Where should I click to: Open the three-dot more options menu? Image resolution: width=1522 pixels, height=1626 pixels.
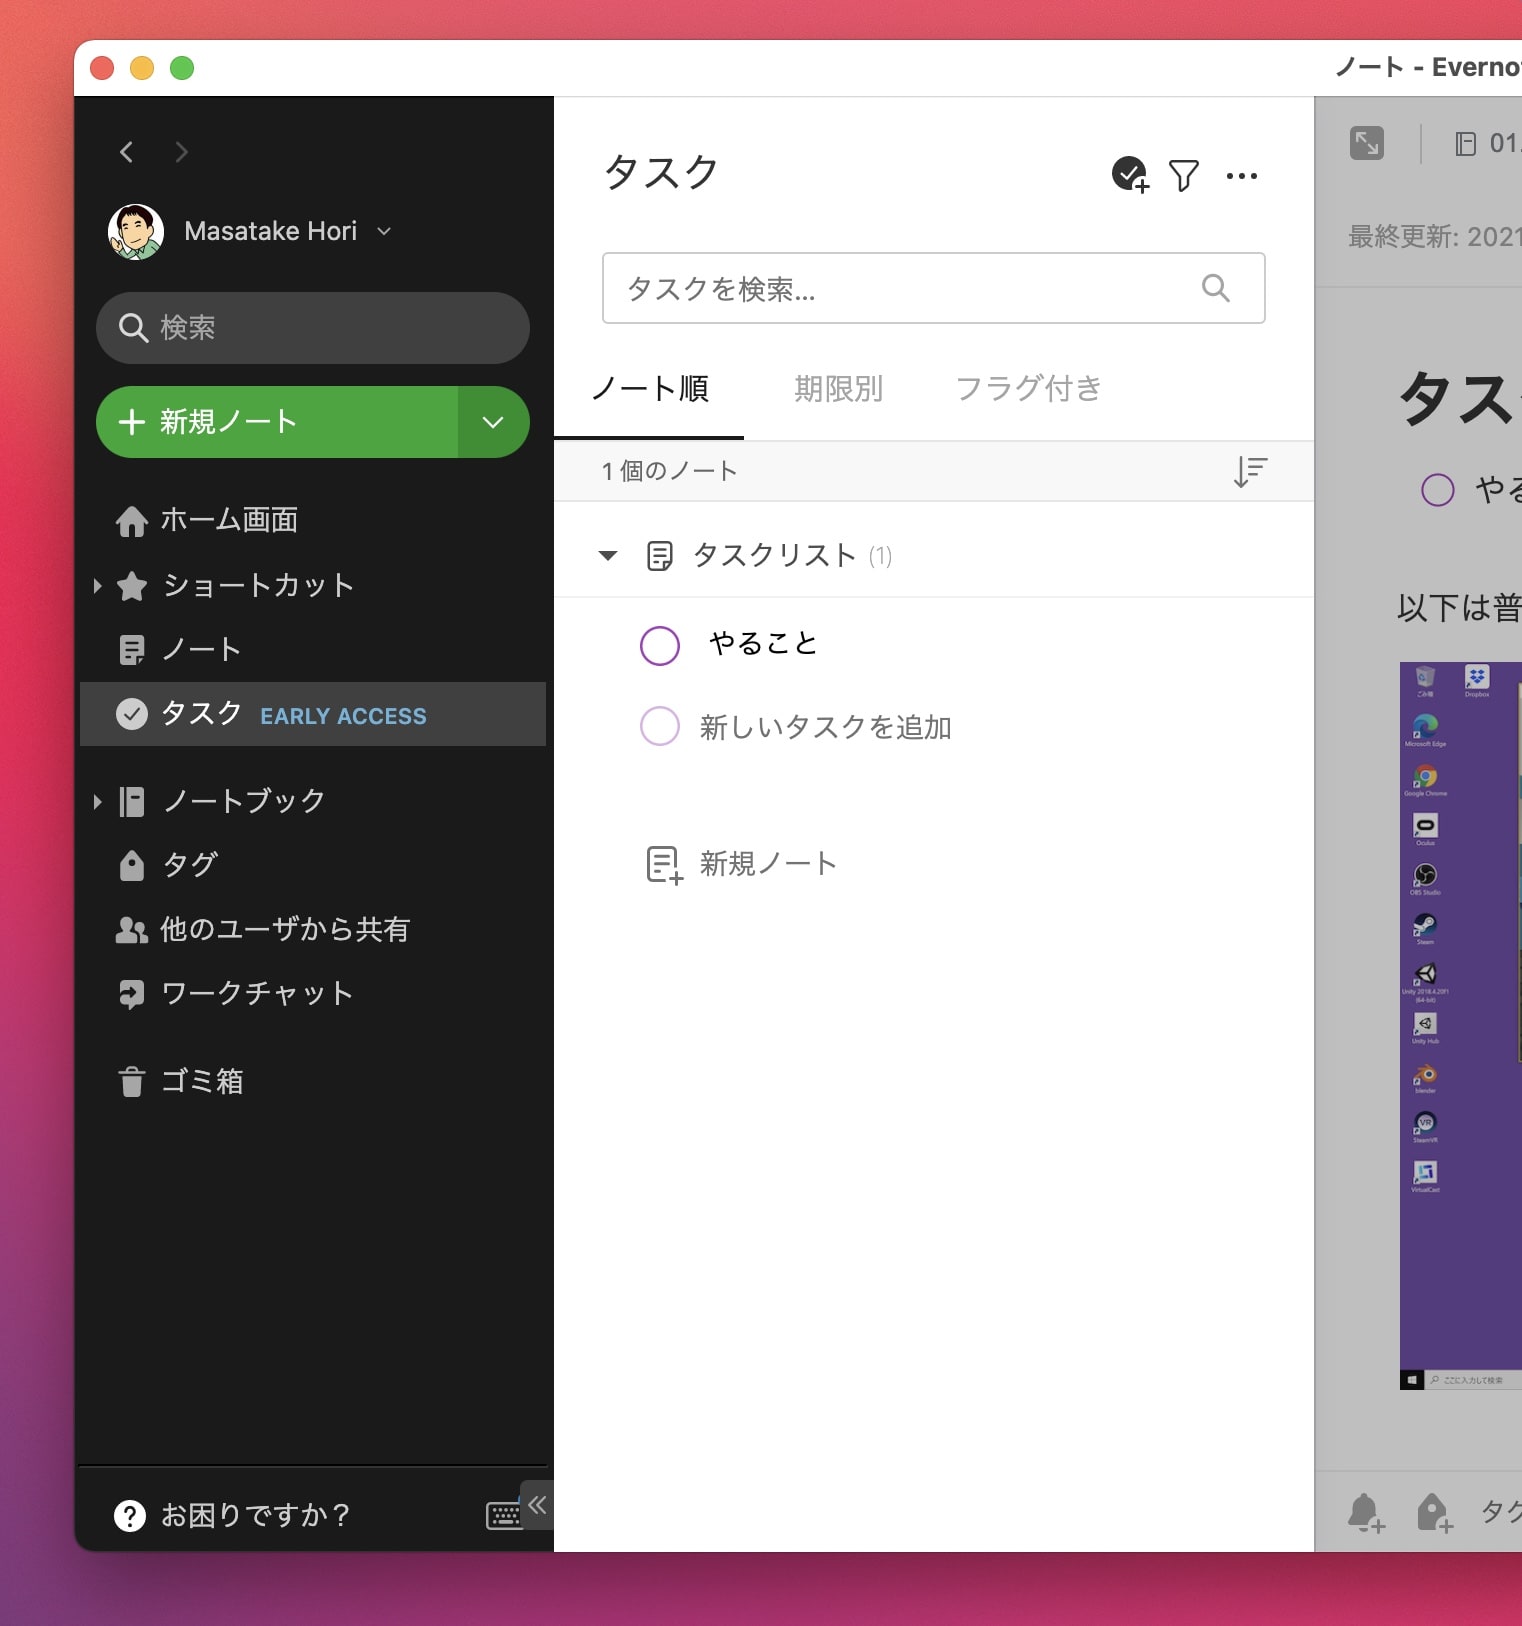pos(1241,176)
